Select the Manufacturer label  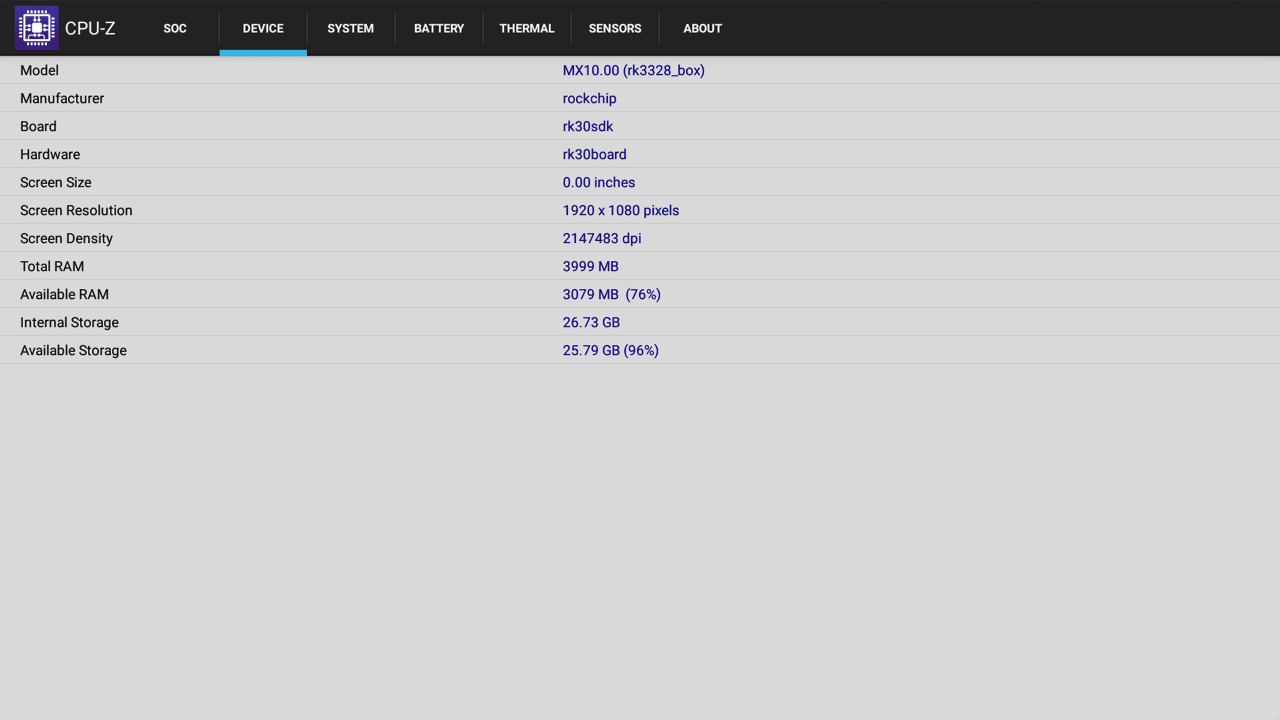click(62, 98)
